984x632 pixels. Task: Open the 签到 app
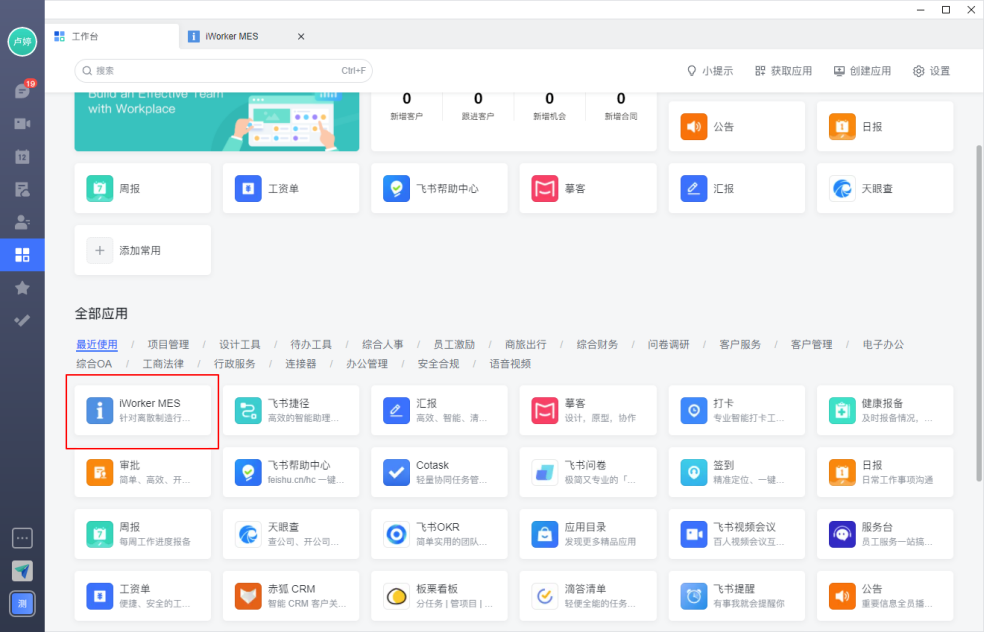(x=737, y=472)
